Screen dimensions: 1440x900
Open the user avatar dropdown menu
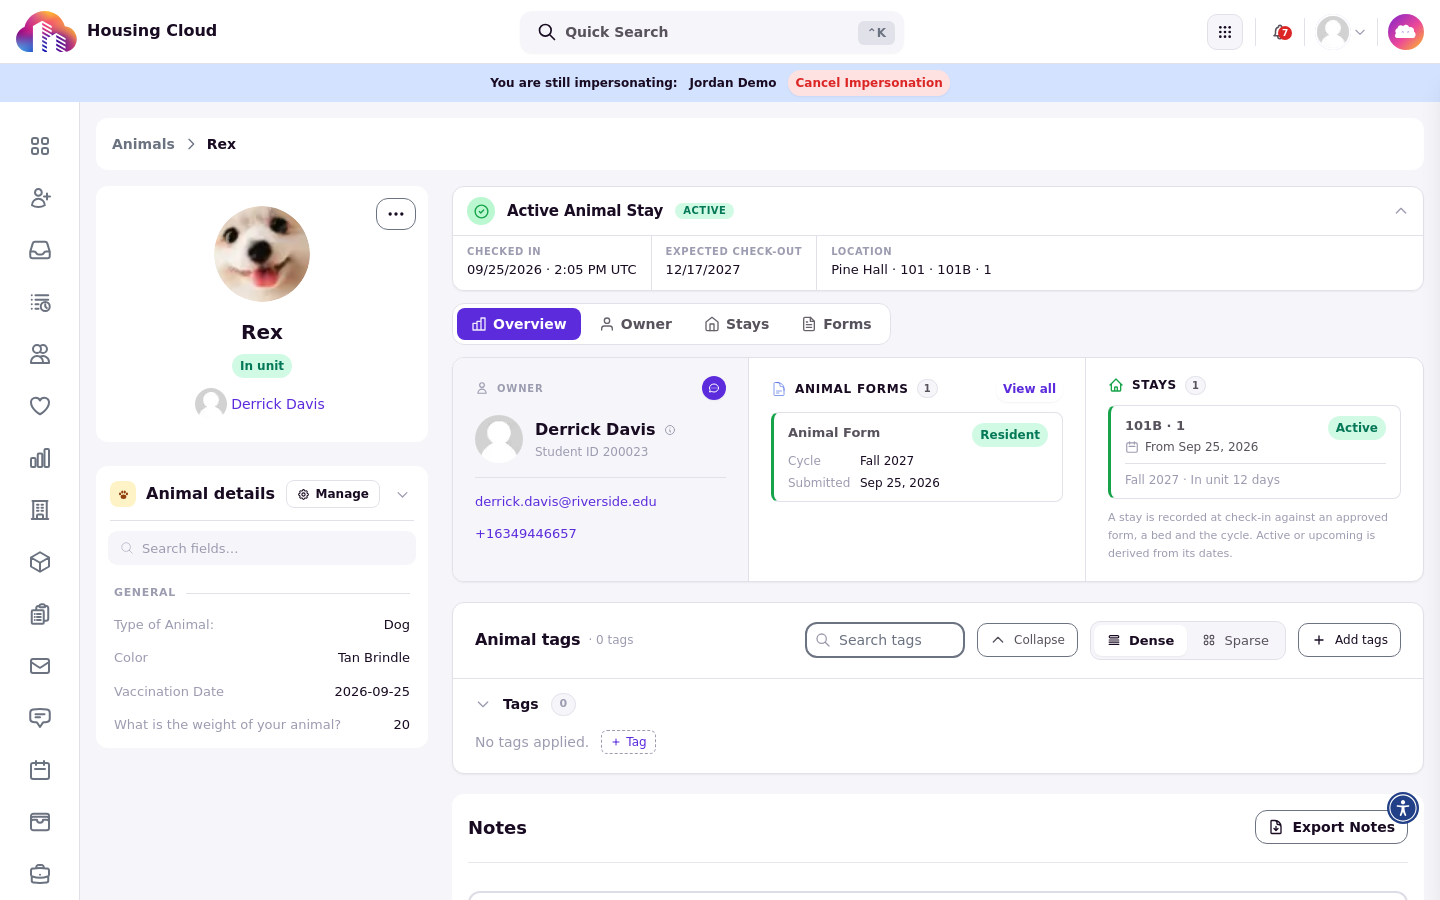(1341, 32)
